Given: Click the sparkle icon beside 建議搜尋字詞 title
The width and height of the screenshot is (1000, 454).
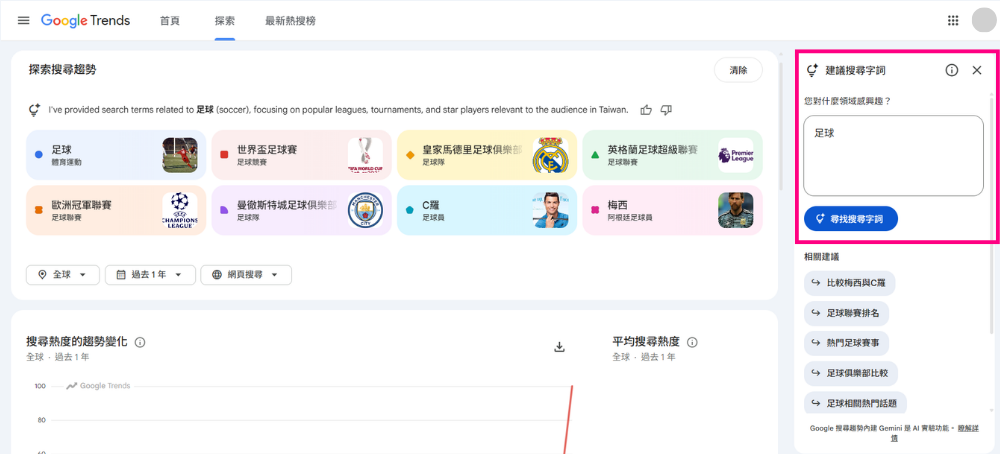Looking at the screenshot, I should (x=812, y=70).
